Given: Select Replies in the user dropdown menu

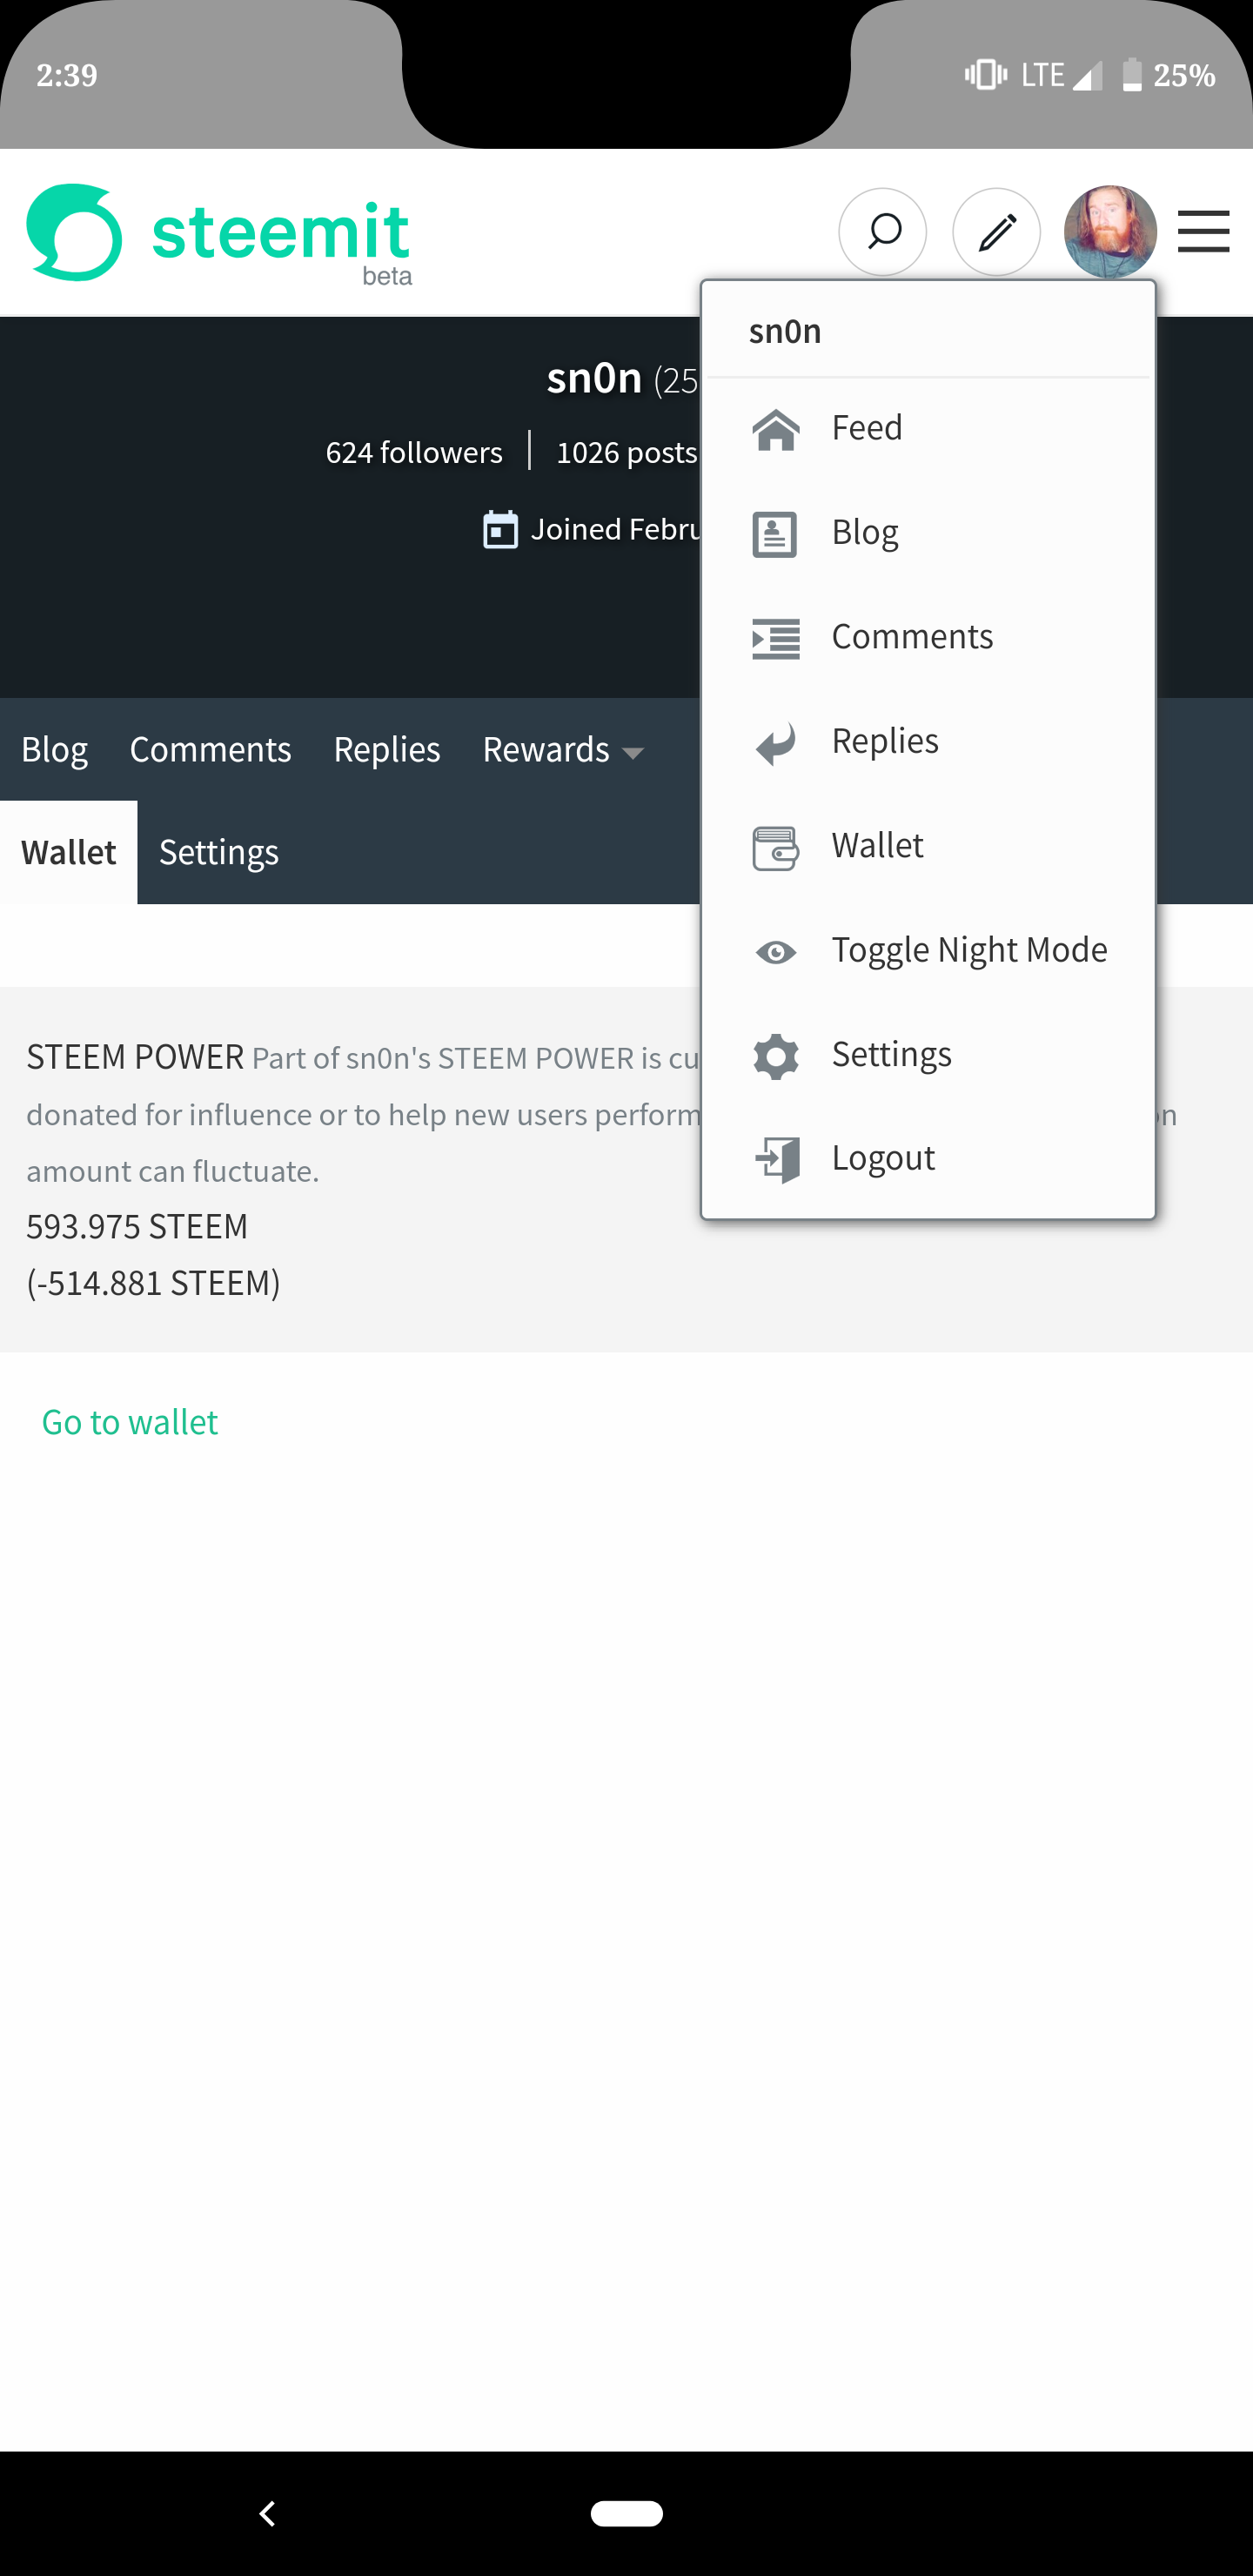Looking at the screenshot, I should coord(929,741).
